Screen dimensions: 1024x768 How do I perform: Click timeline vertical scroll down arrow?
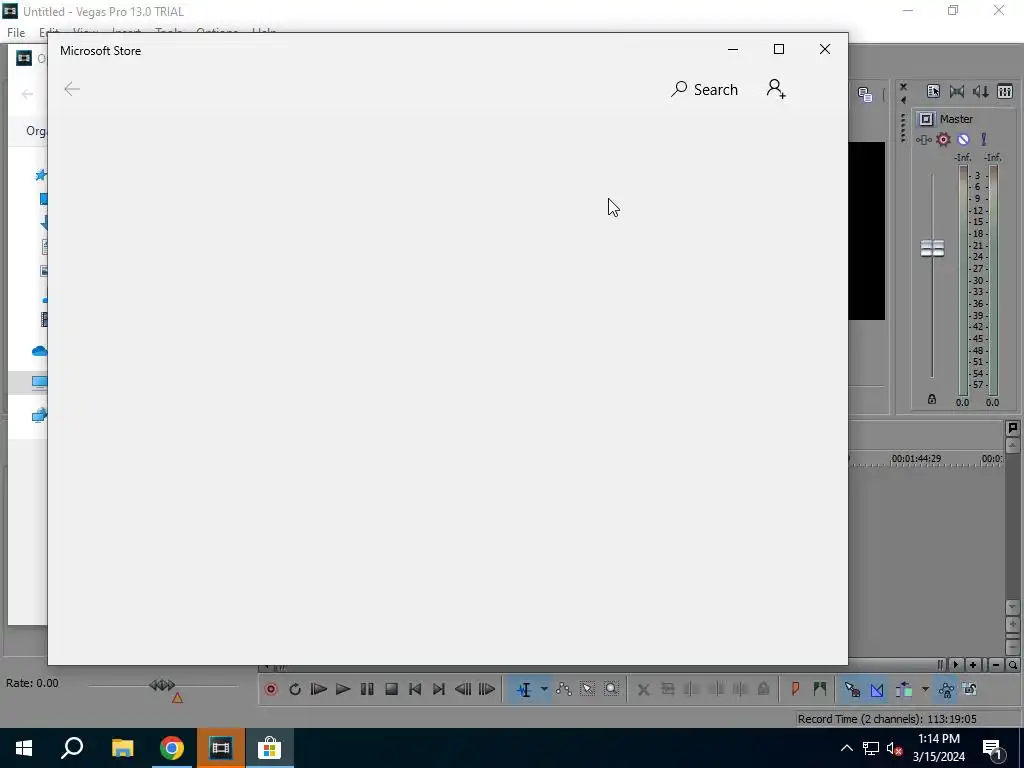pos(1013,607)
